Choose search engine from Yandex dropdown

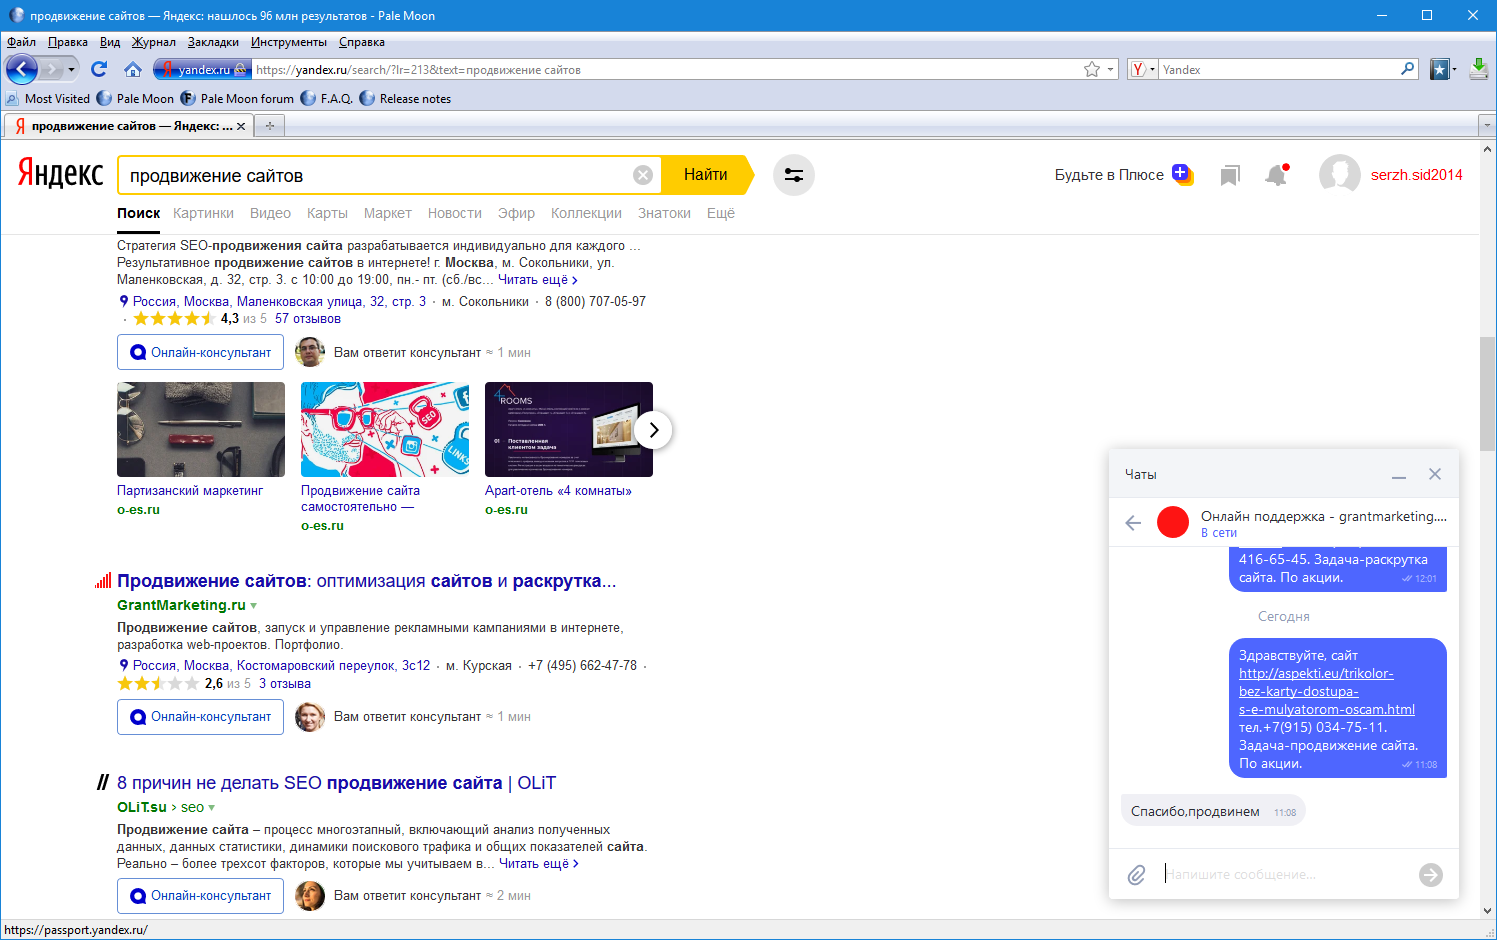(1142, 69)
